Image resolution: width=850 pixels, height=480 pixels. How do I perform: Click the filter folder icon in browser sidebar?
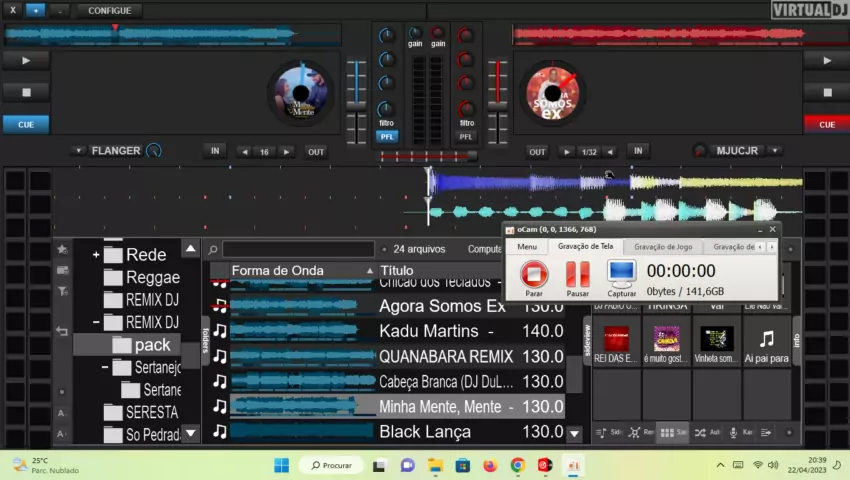[x=62, y=291]
